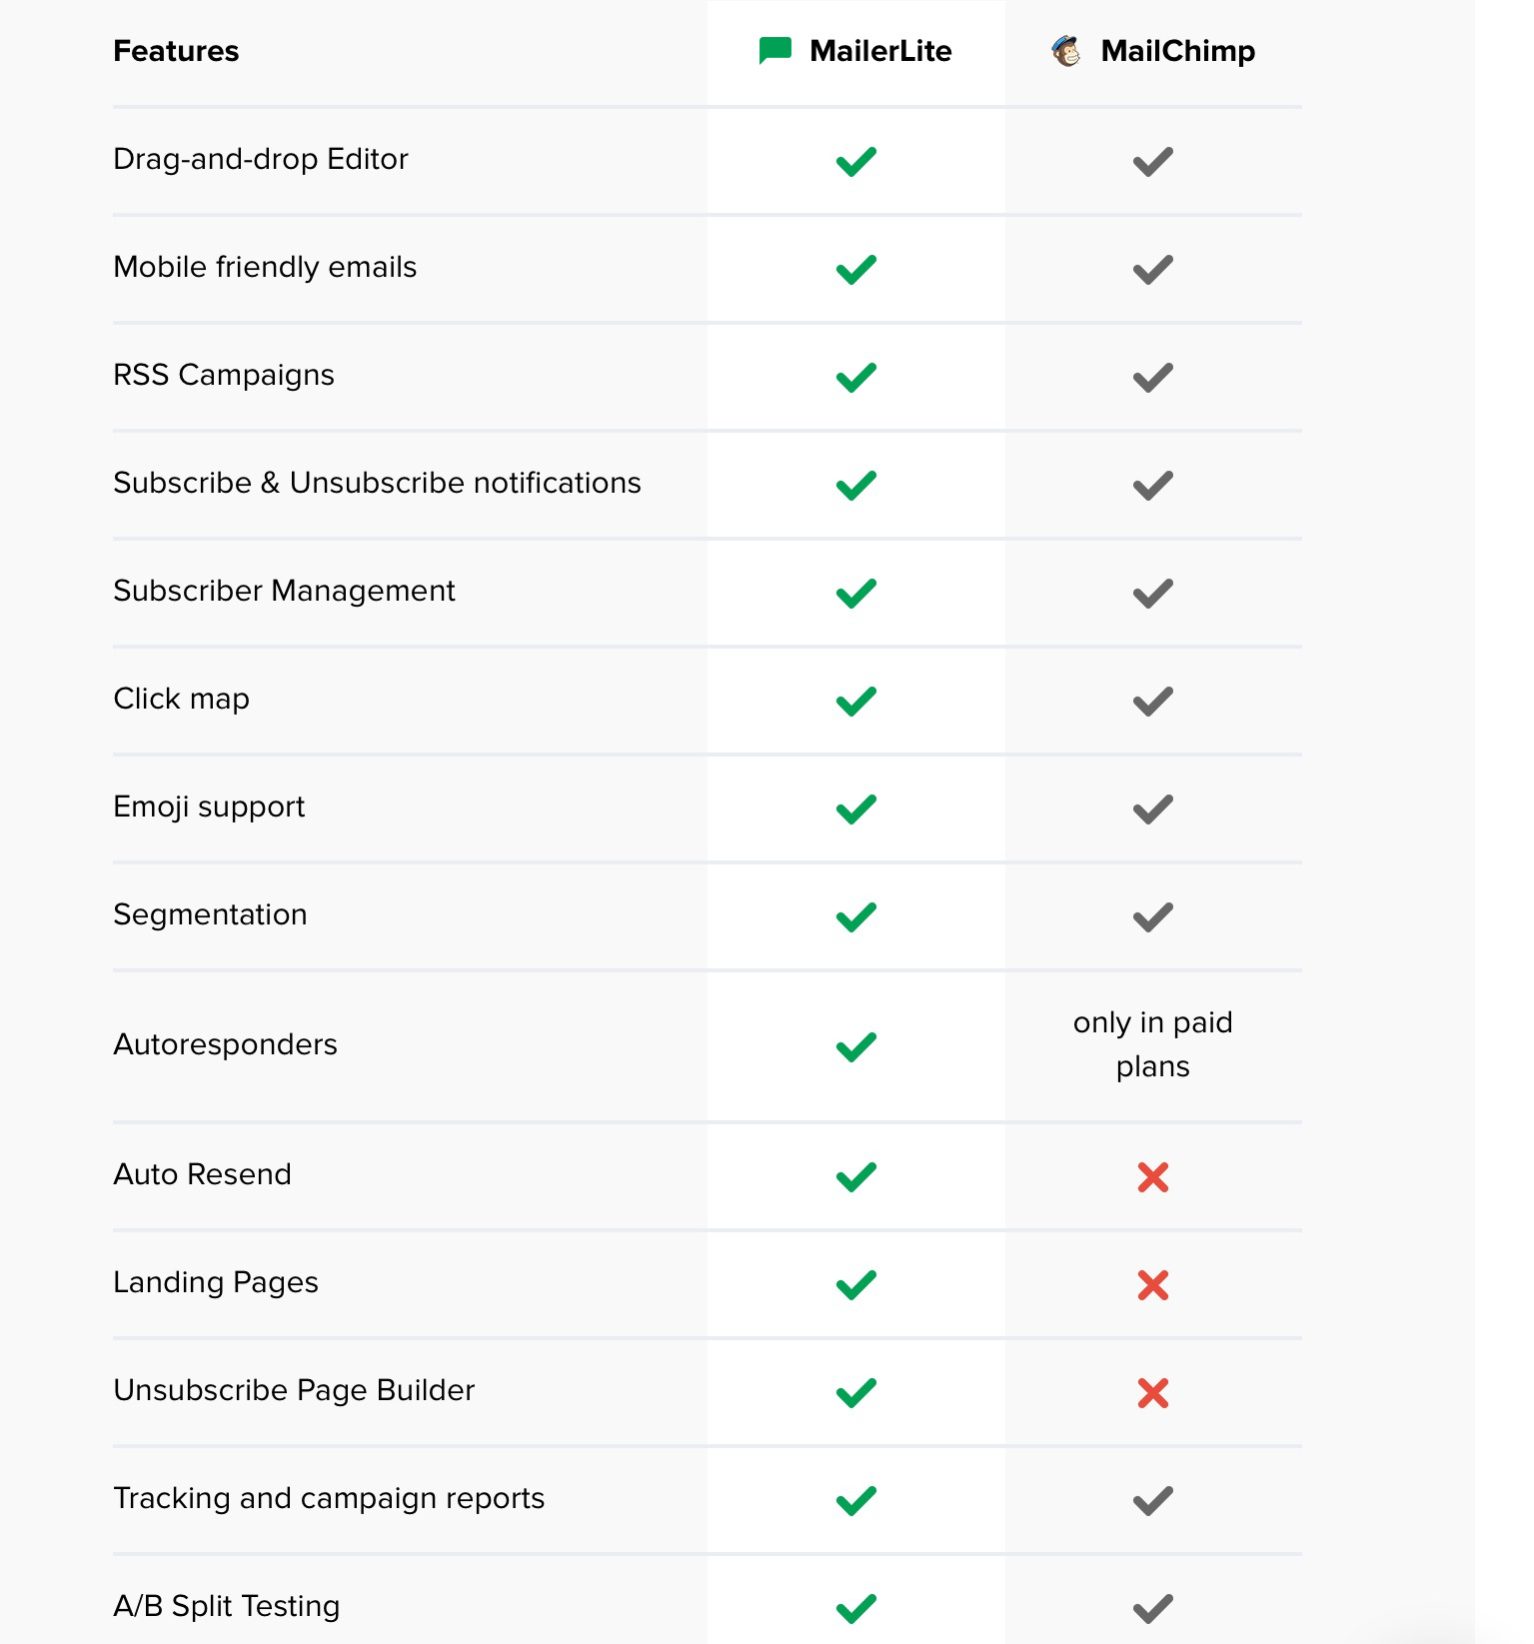The width and height of the screenshot is (1534, 1644).
Task: Click MailChimp's gray checkmark for Segmentation
Action: click(x=1153, y=917)
